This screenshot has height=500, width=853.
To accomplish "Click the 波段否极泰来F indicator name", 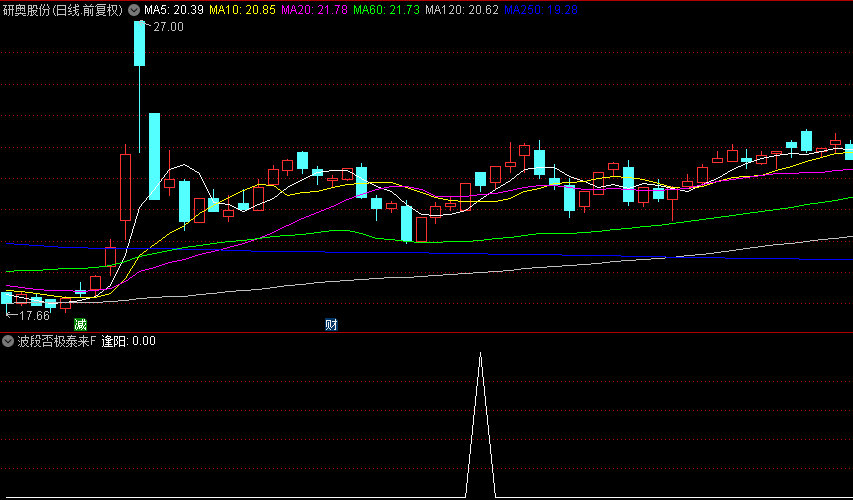I will tap(57, 342).
